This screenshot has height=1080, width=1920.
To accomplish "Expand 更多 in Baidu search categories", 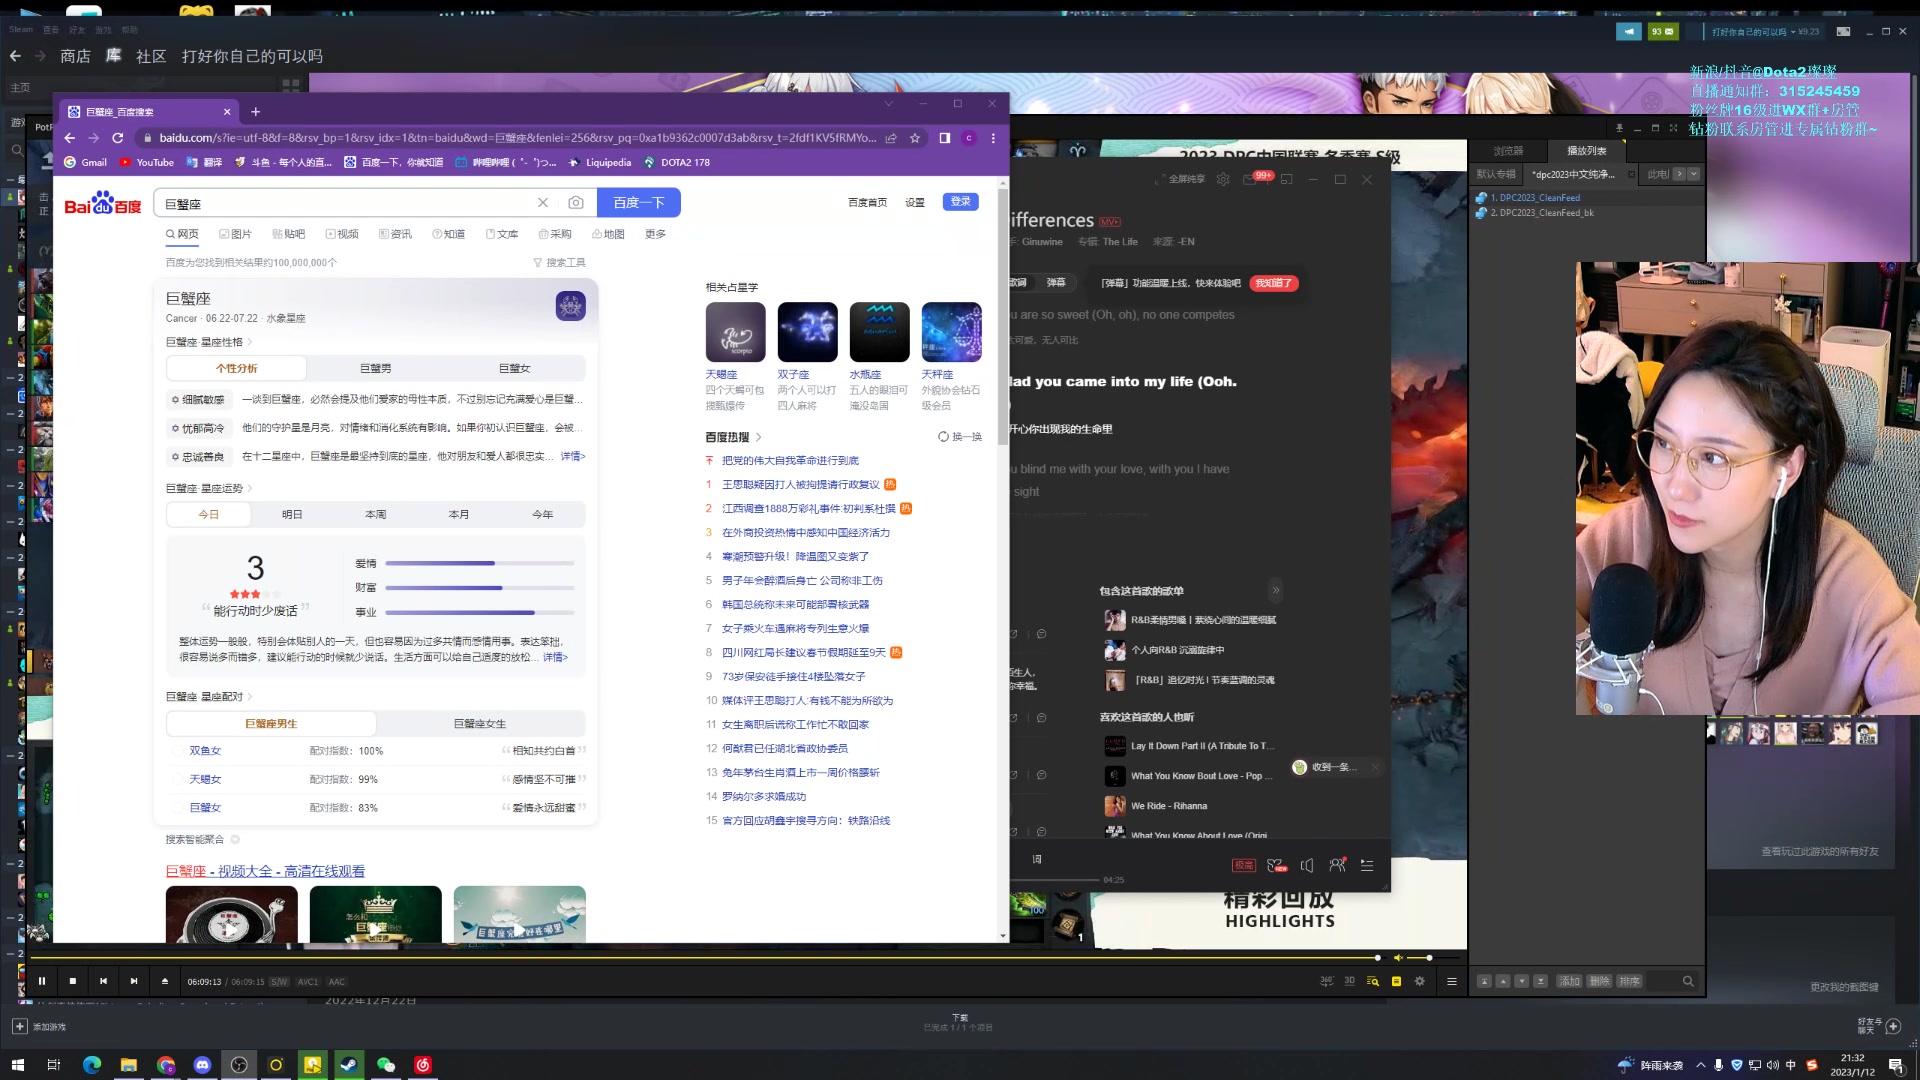I will pos(655,234).
